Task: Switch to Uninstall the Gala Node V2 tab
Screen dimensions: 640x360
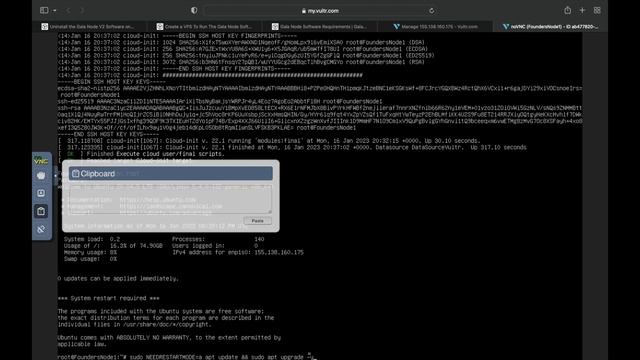Action: [89, 27]
